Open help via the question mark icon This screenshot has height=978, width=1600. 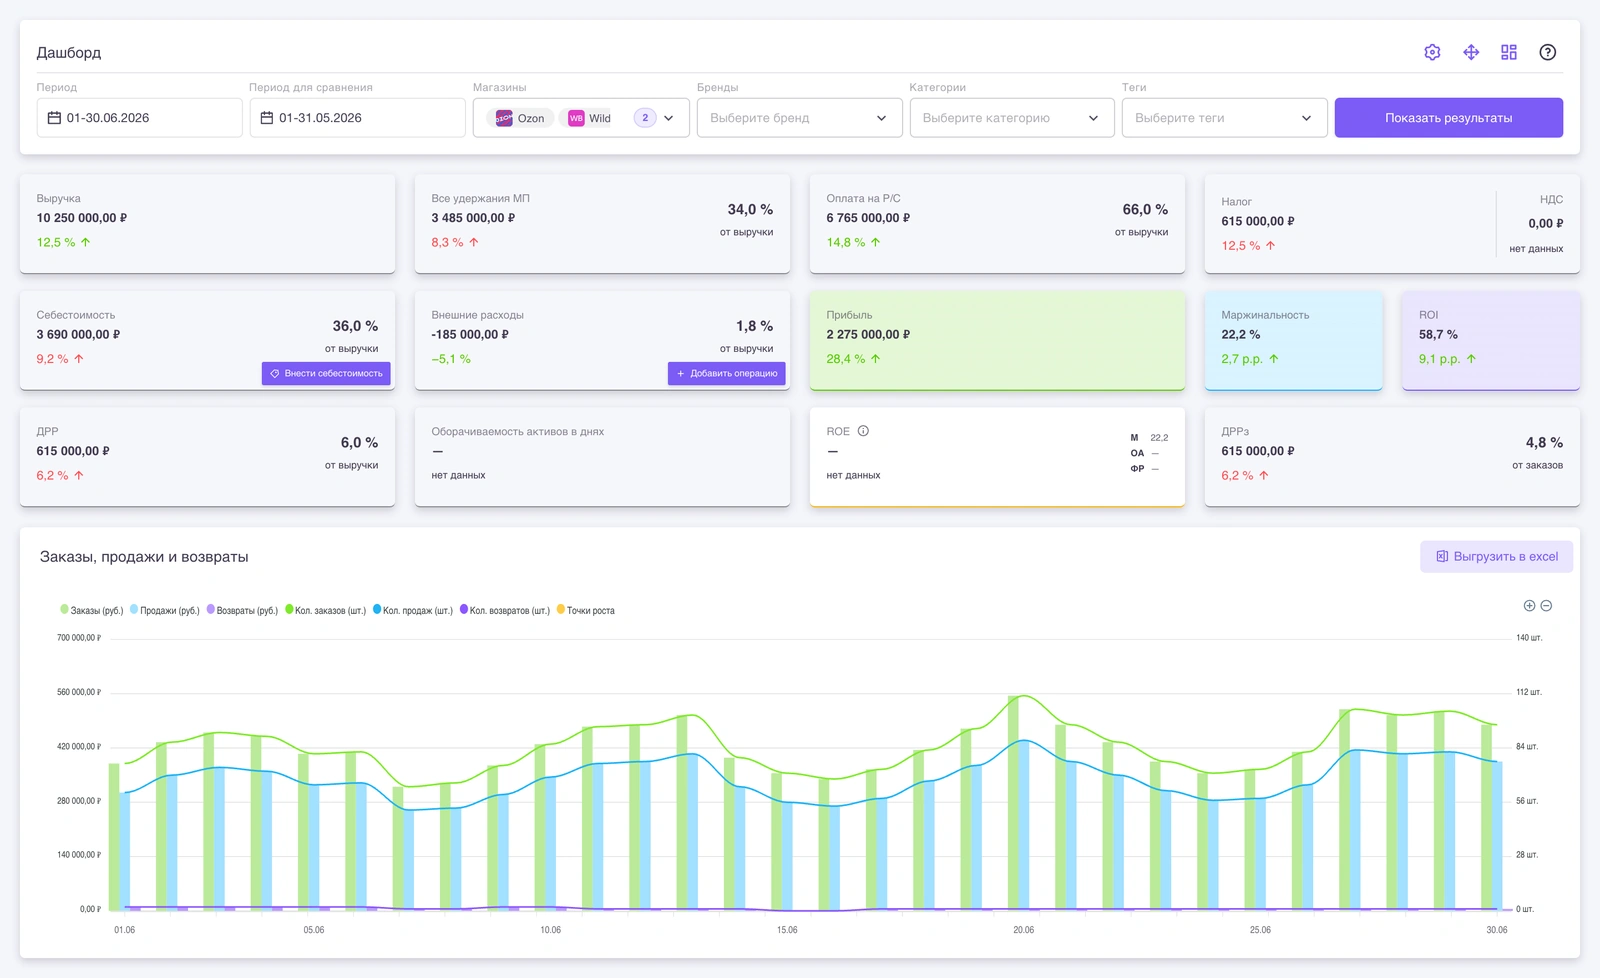pos(1548,52)
